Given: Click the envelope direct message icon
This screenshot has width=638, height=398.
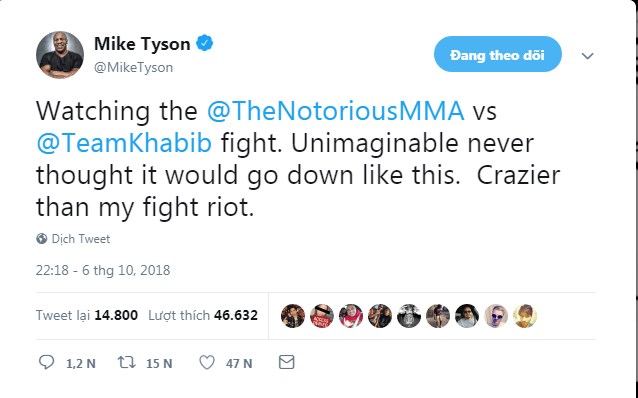Looking at the screenshot, I should 286,362.
